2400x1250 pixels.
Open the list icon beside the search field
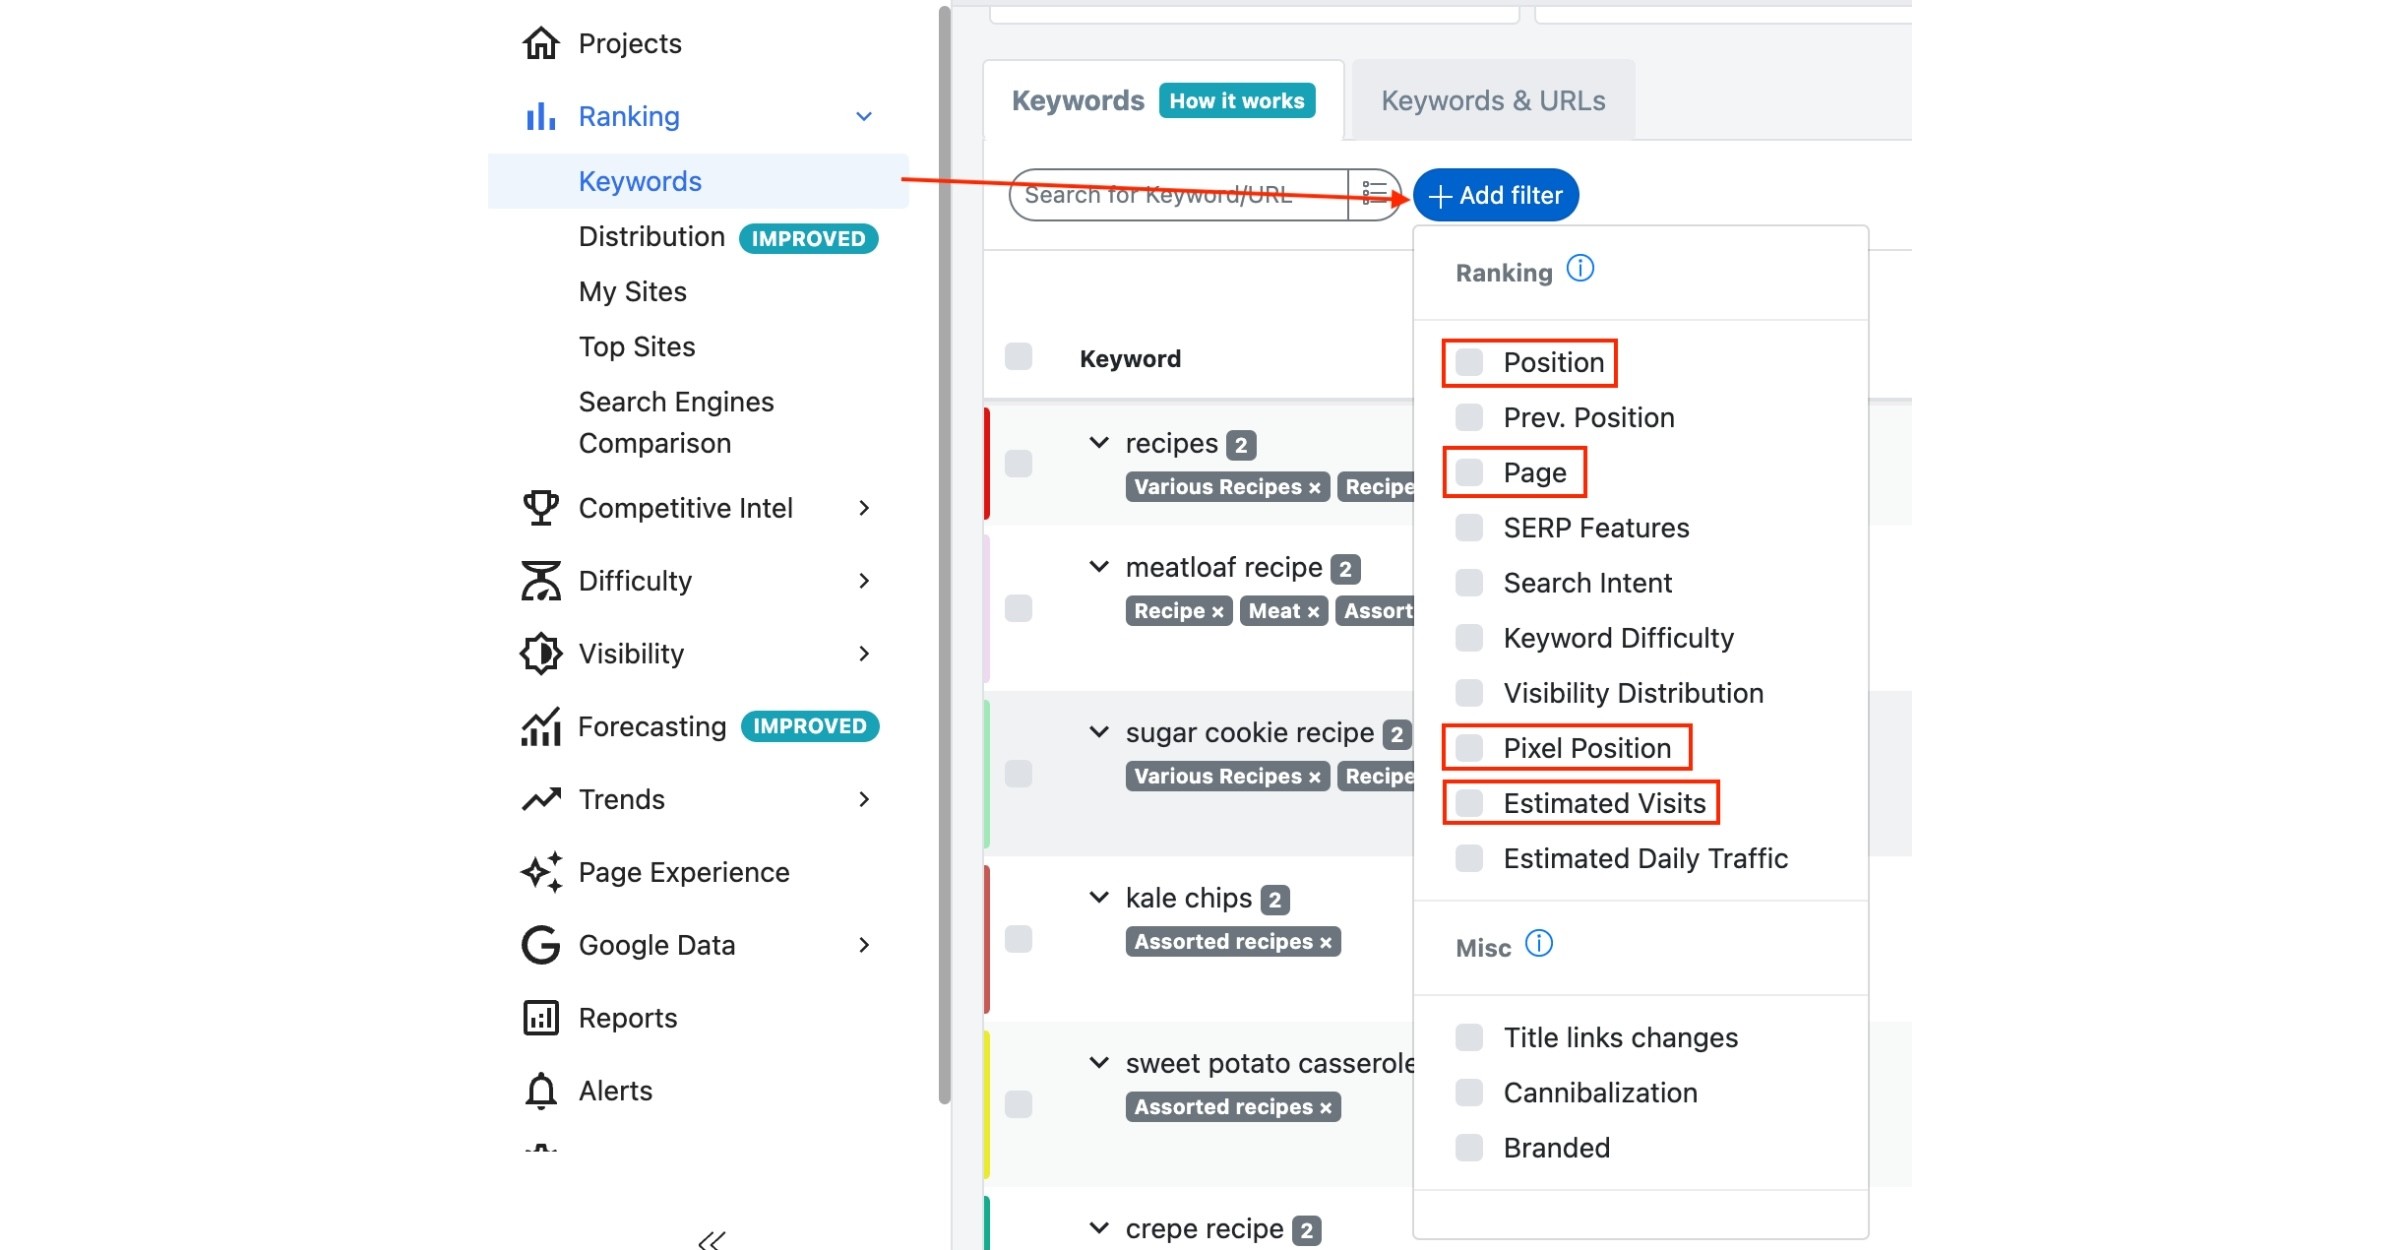[1373, 194]
